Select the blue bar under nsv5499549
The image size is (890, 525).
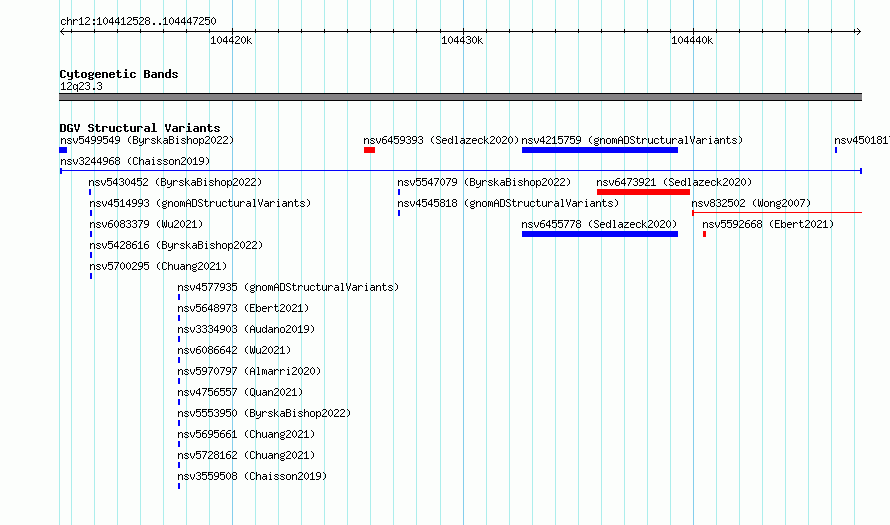[63, 150]
